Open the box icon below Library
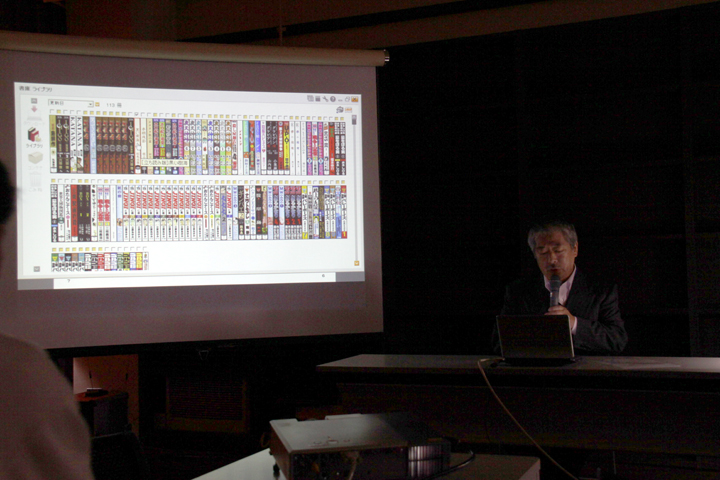Viewport: 720px width, 480px height. [34, 158]
